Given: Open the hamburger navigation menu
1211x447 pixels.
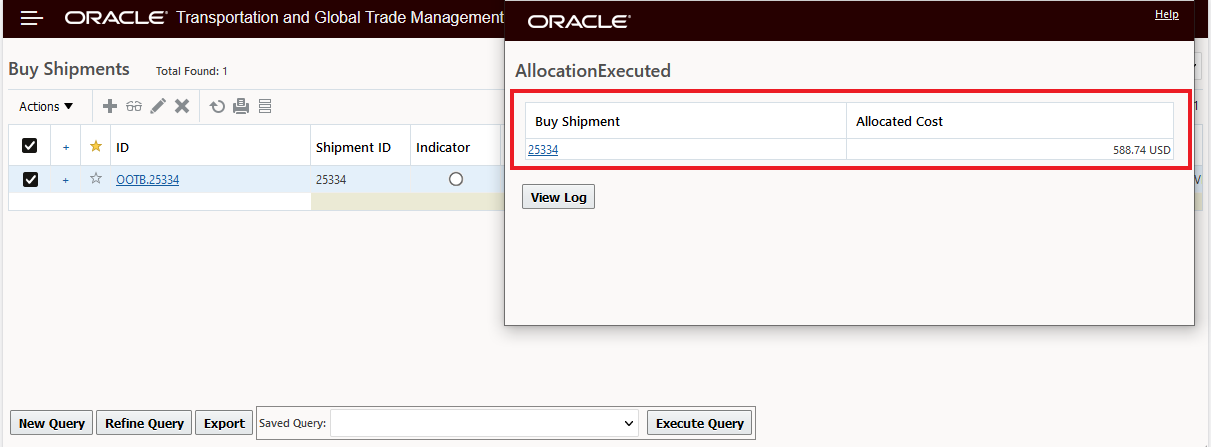Looking at the screenshot, I should tap(32, 18).
